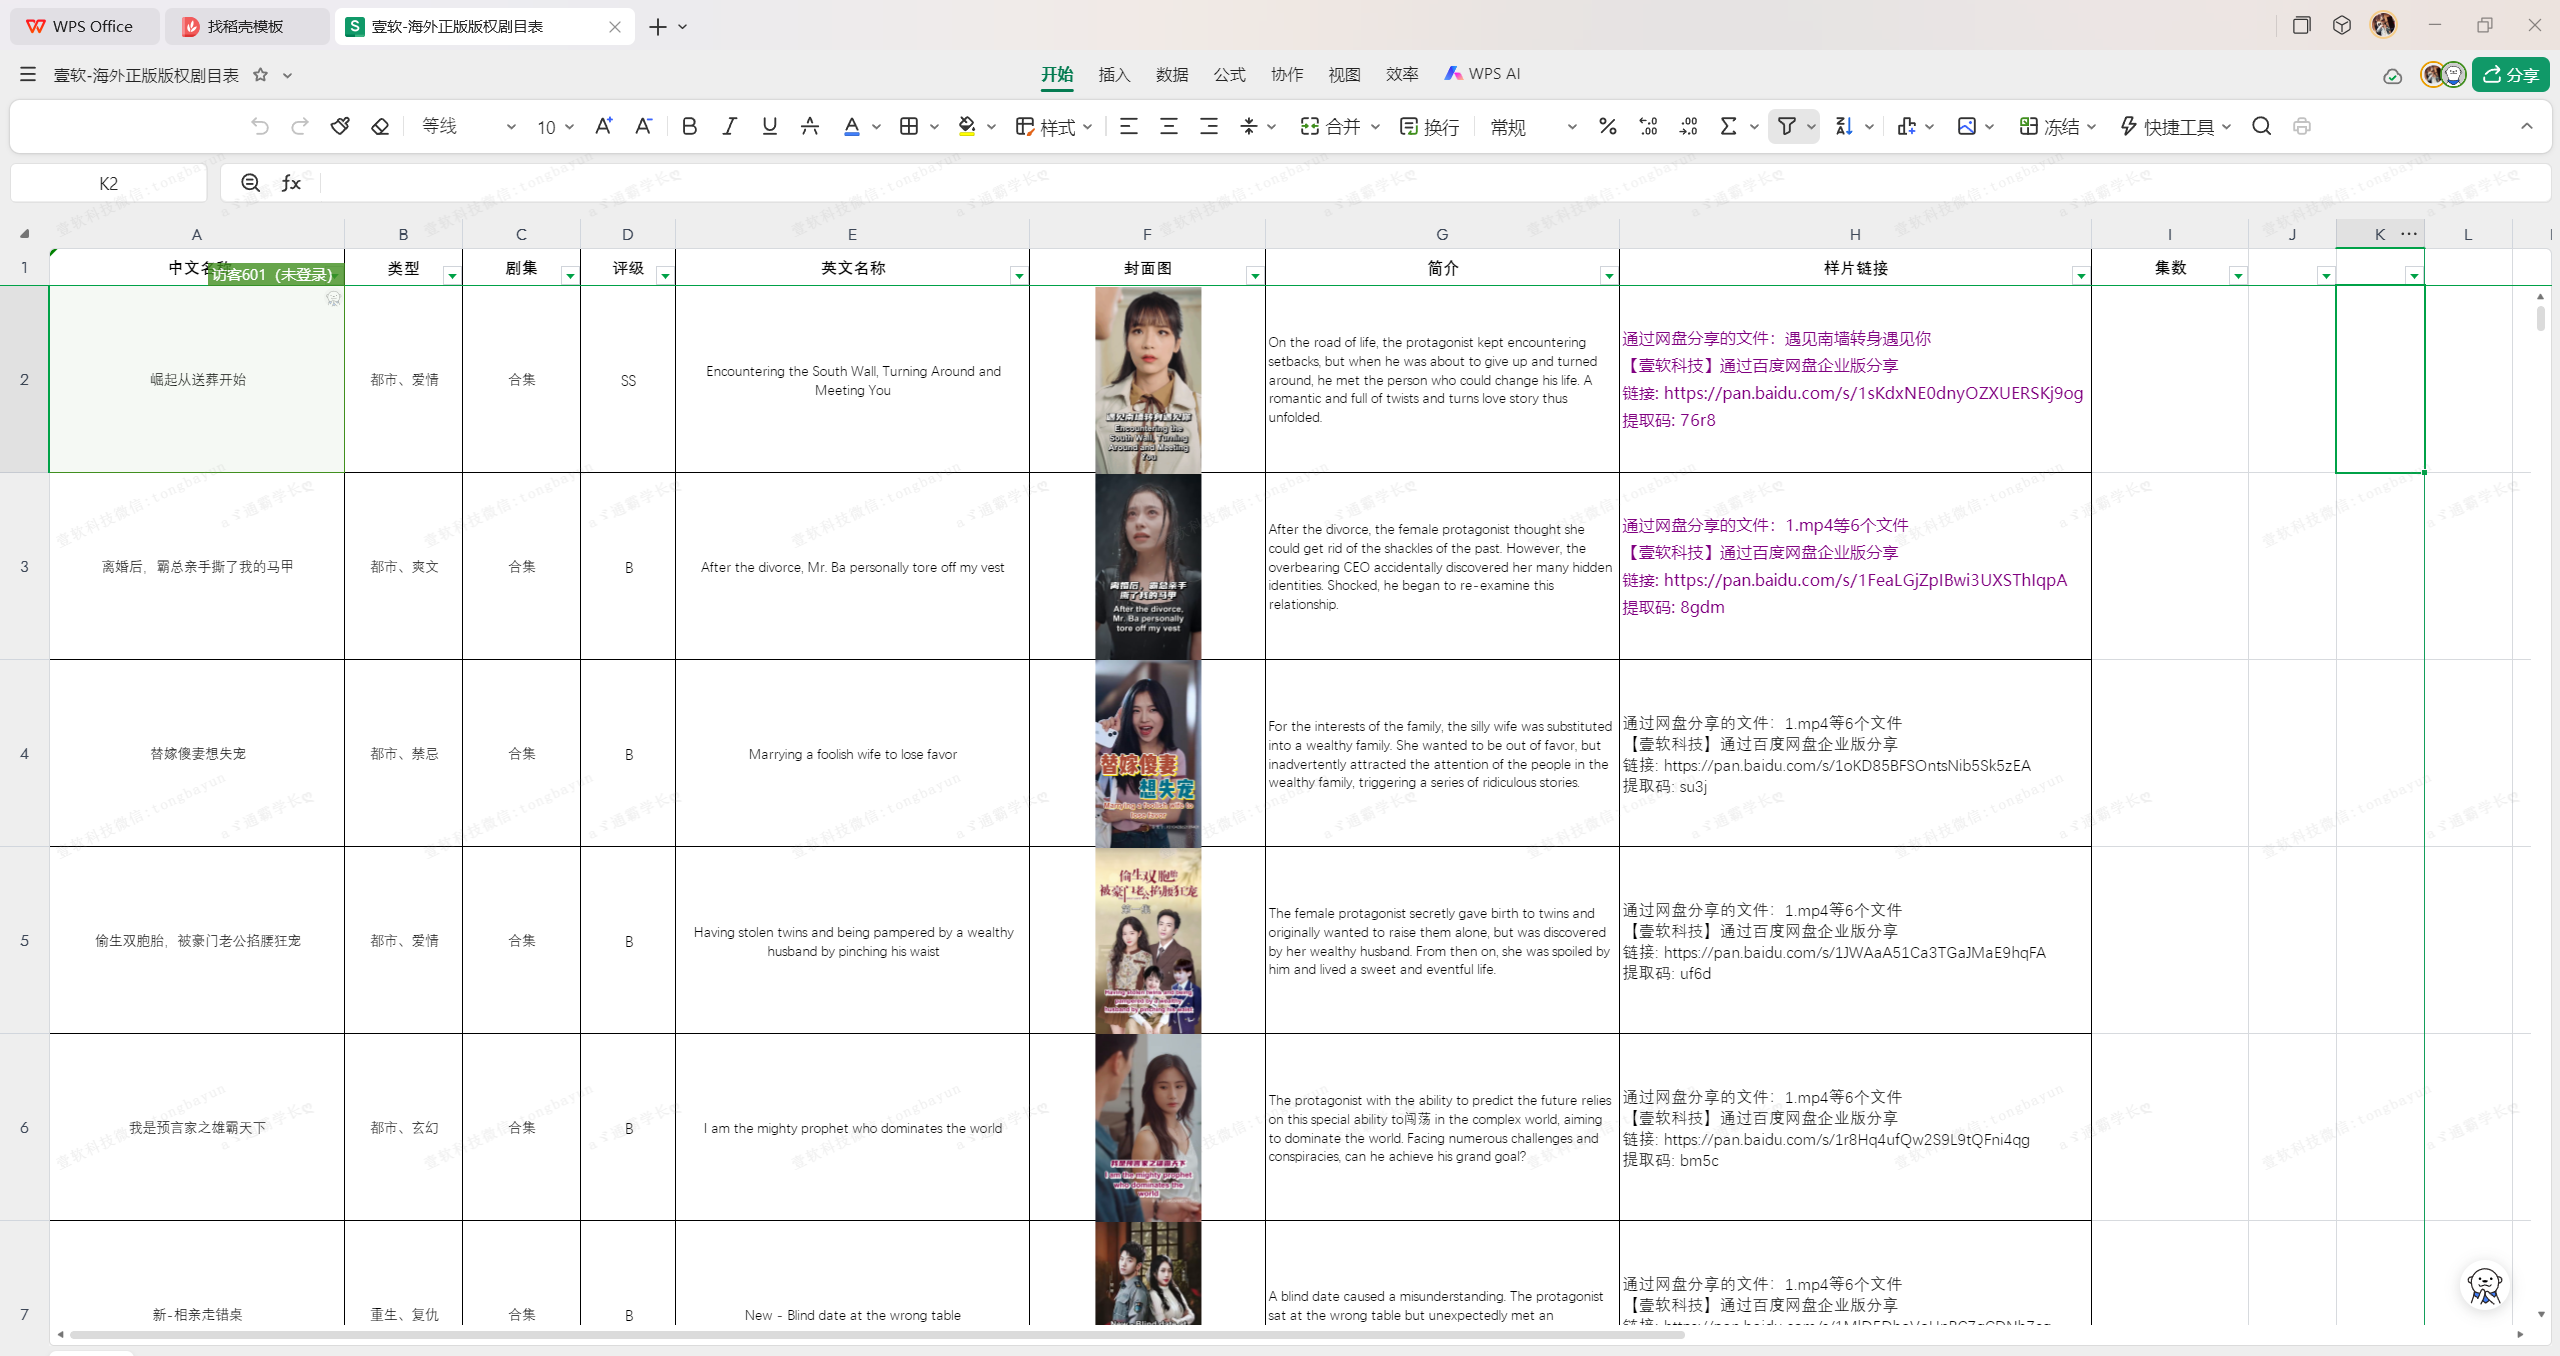
Task: Toggle italic formatting
Action: tap(729, 126)
